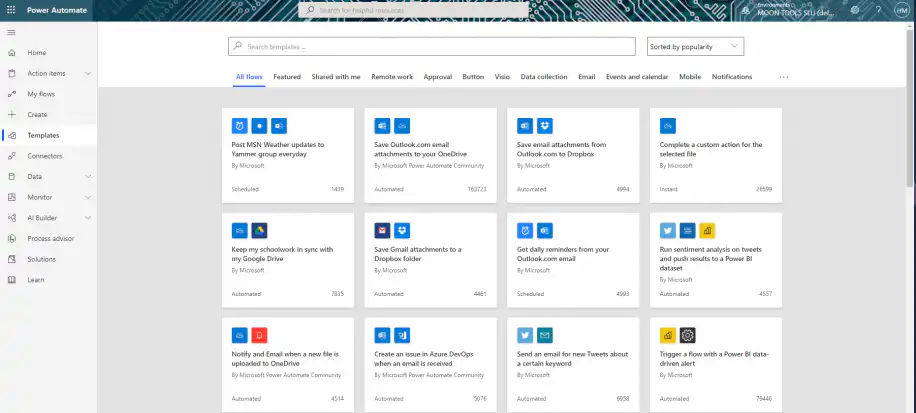Click the Twitter icon on sentiment analysis card
The width and height of the screenshot is (916, 413).
pos(668,231)
